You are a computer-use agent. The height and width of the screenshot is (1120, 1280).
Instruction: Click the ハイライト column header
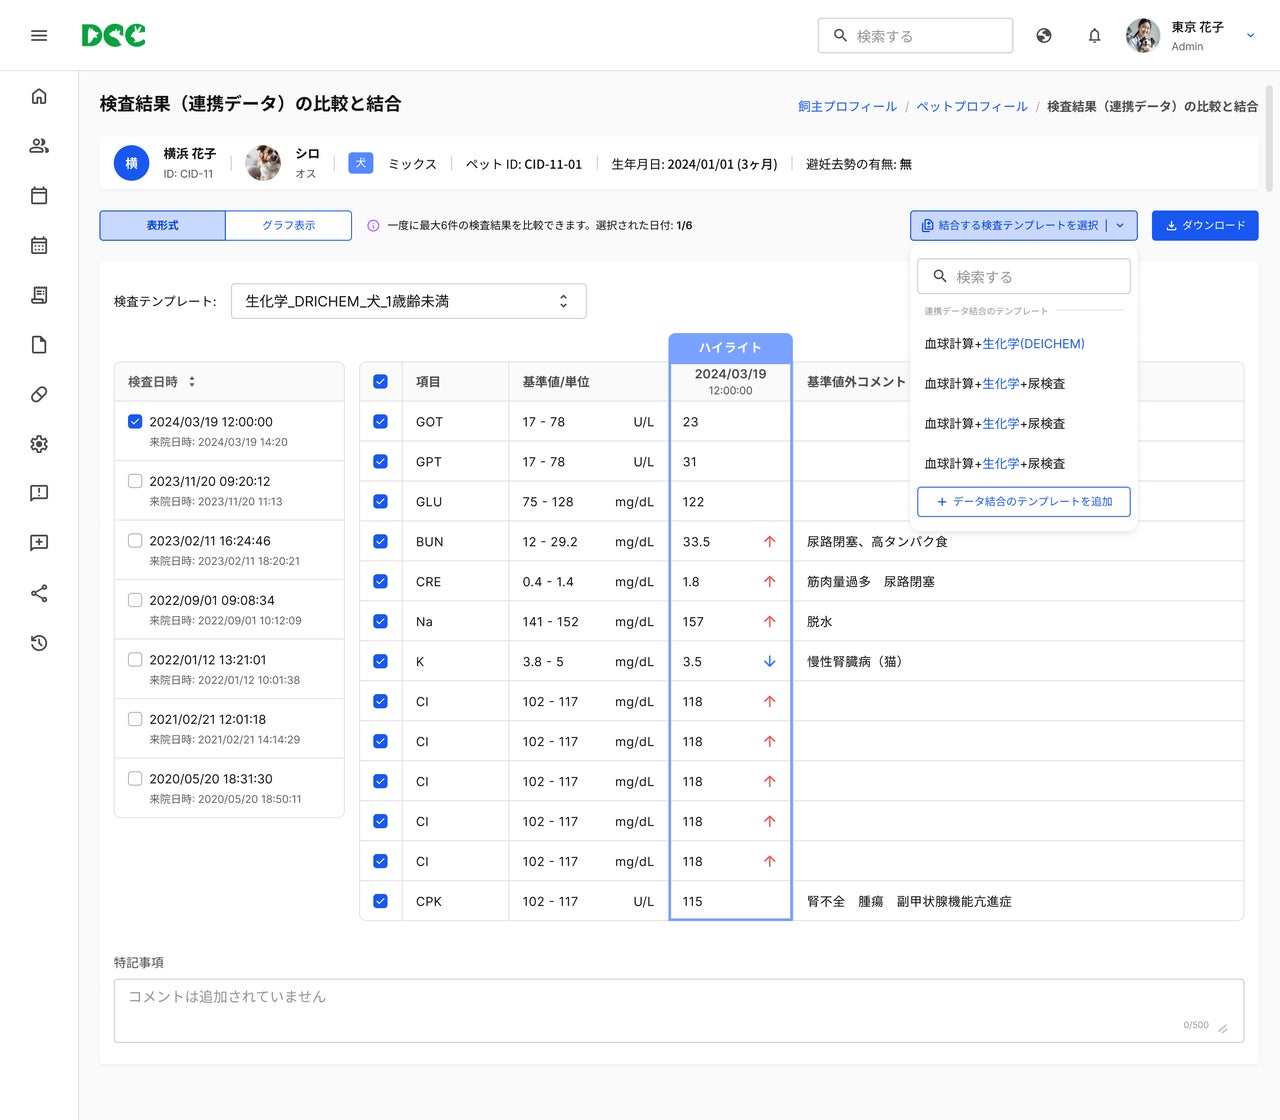coord(730,347)
